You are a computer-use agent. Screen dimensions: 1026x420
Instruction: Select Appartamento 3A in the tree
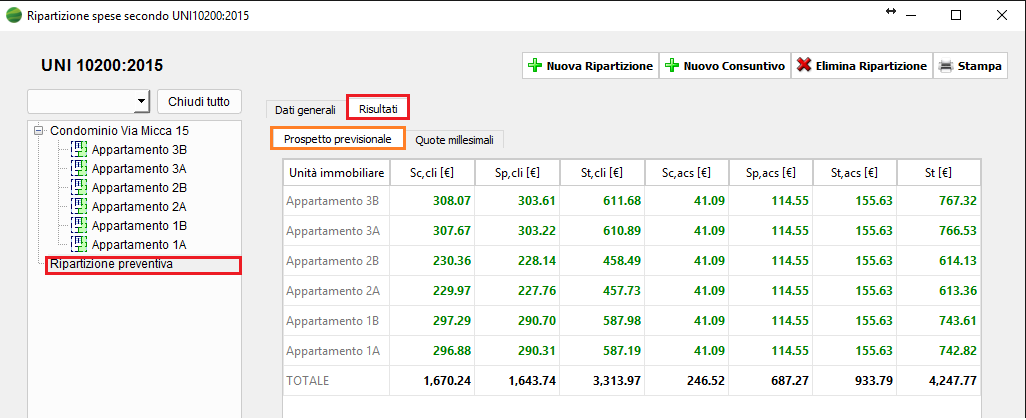(x=139, y=169)
